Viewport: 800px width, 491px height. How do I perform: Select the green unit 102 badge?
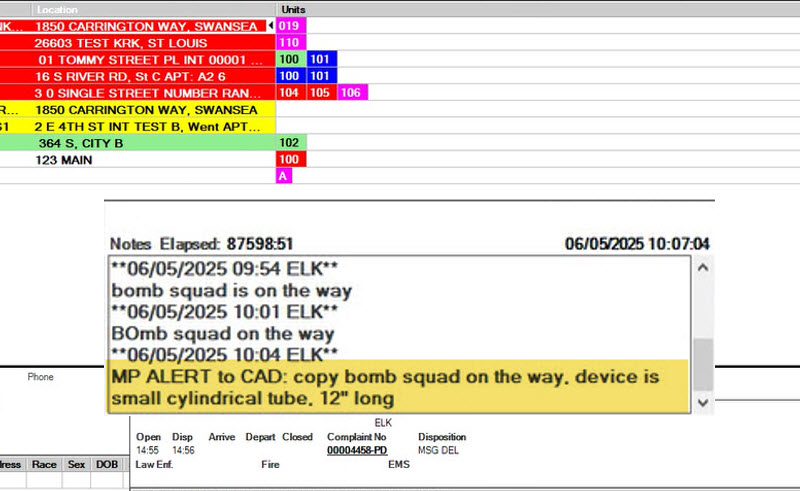pyautogui.click(x=290, y=143)
